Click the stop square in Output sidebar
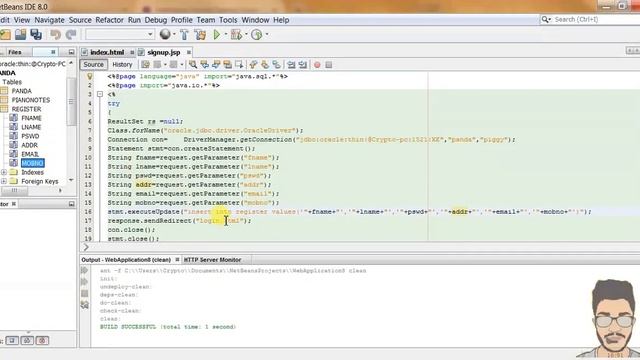Image resolution: width=640 pixels, height=360 pixels. (x=84, y=293)
